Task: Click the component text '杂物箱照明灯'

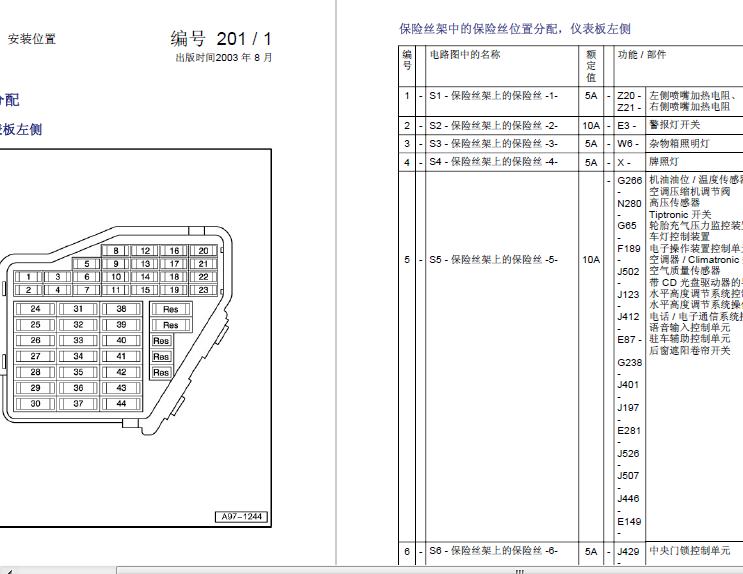Action: pyautogui.click(x=679, y=144)
